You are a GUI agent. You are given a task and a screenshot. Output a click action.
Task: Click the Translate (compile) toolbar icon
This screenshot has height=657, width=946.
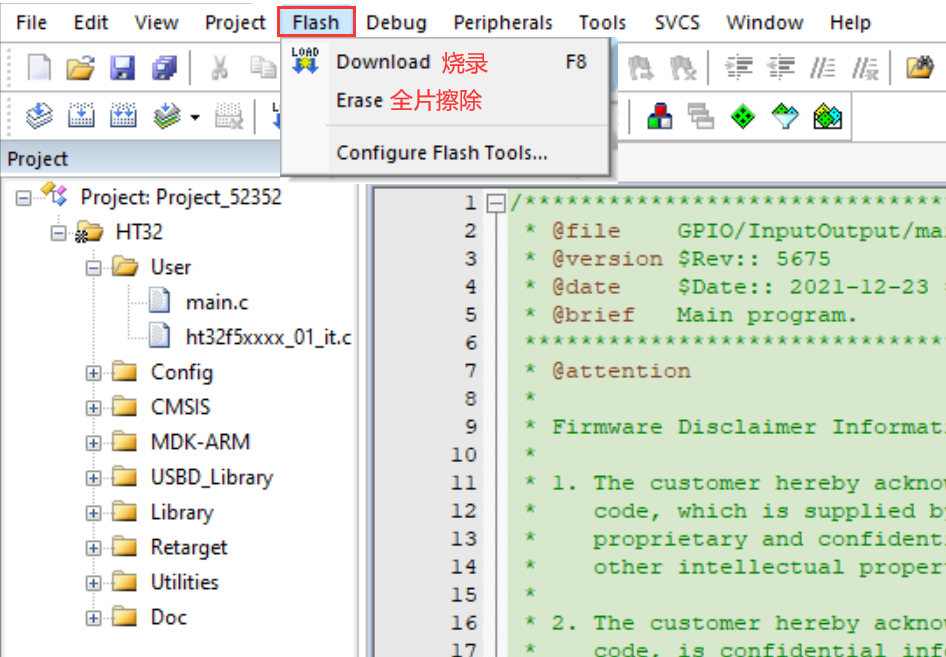point(38,117)
